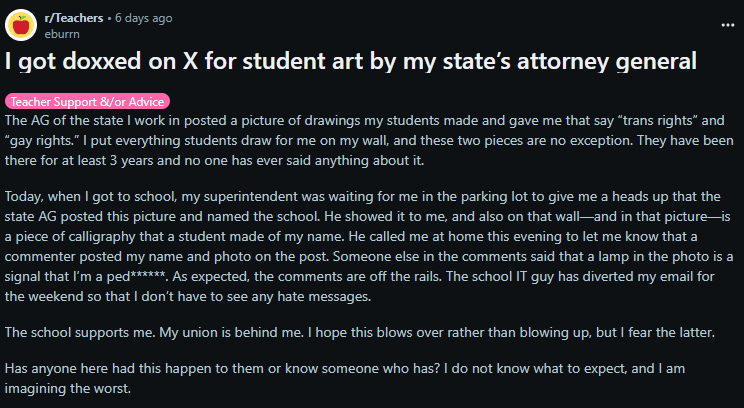
Task: View the profile of user eburrn
Action: 62,34
